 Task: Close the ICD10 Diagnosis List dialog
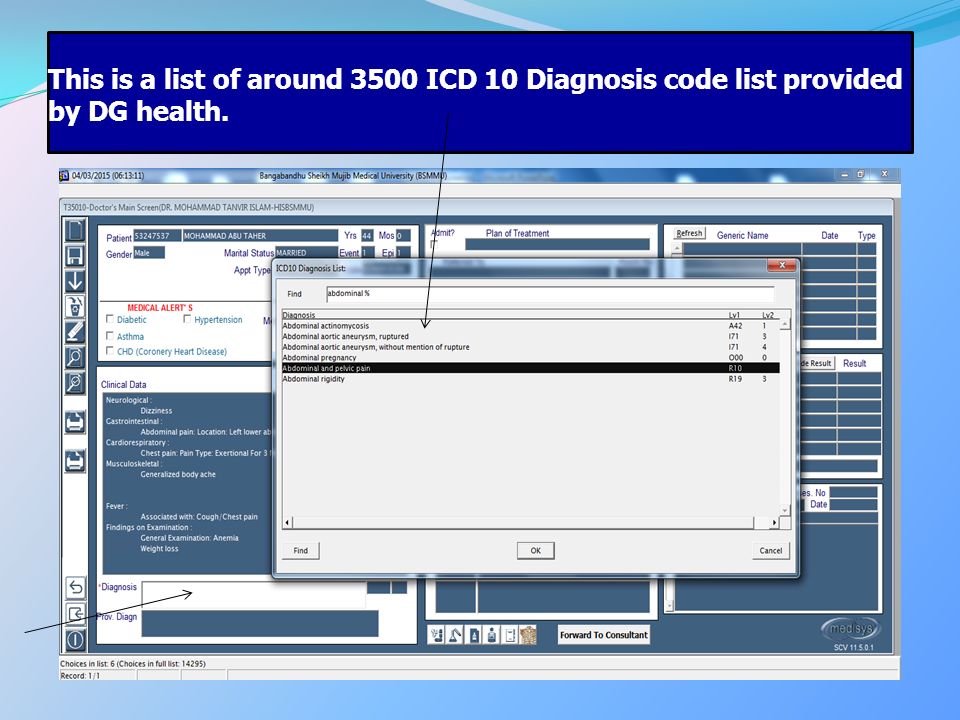point(782,265)
